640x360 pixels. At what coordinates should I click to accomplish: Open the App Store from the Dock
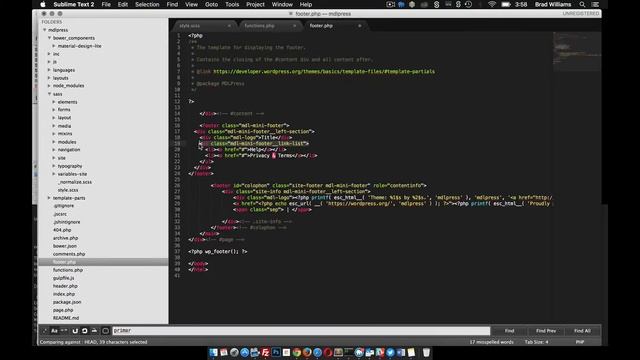(244, 352)
